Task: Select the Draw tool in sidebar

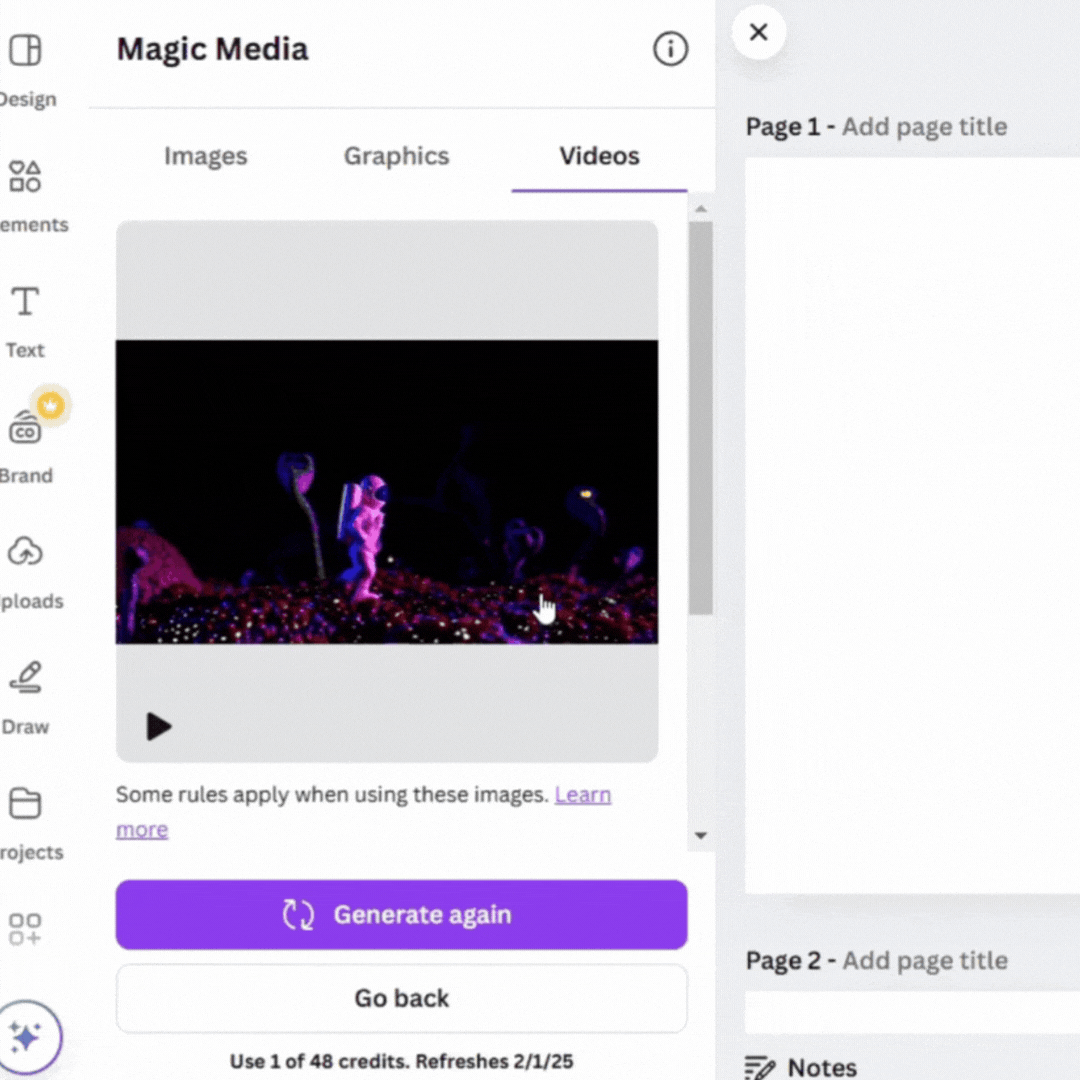Action: (x=25, y=697)
